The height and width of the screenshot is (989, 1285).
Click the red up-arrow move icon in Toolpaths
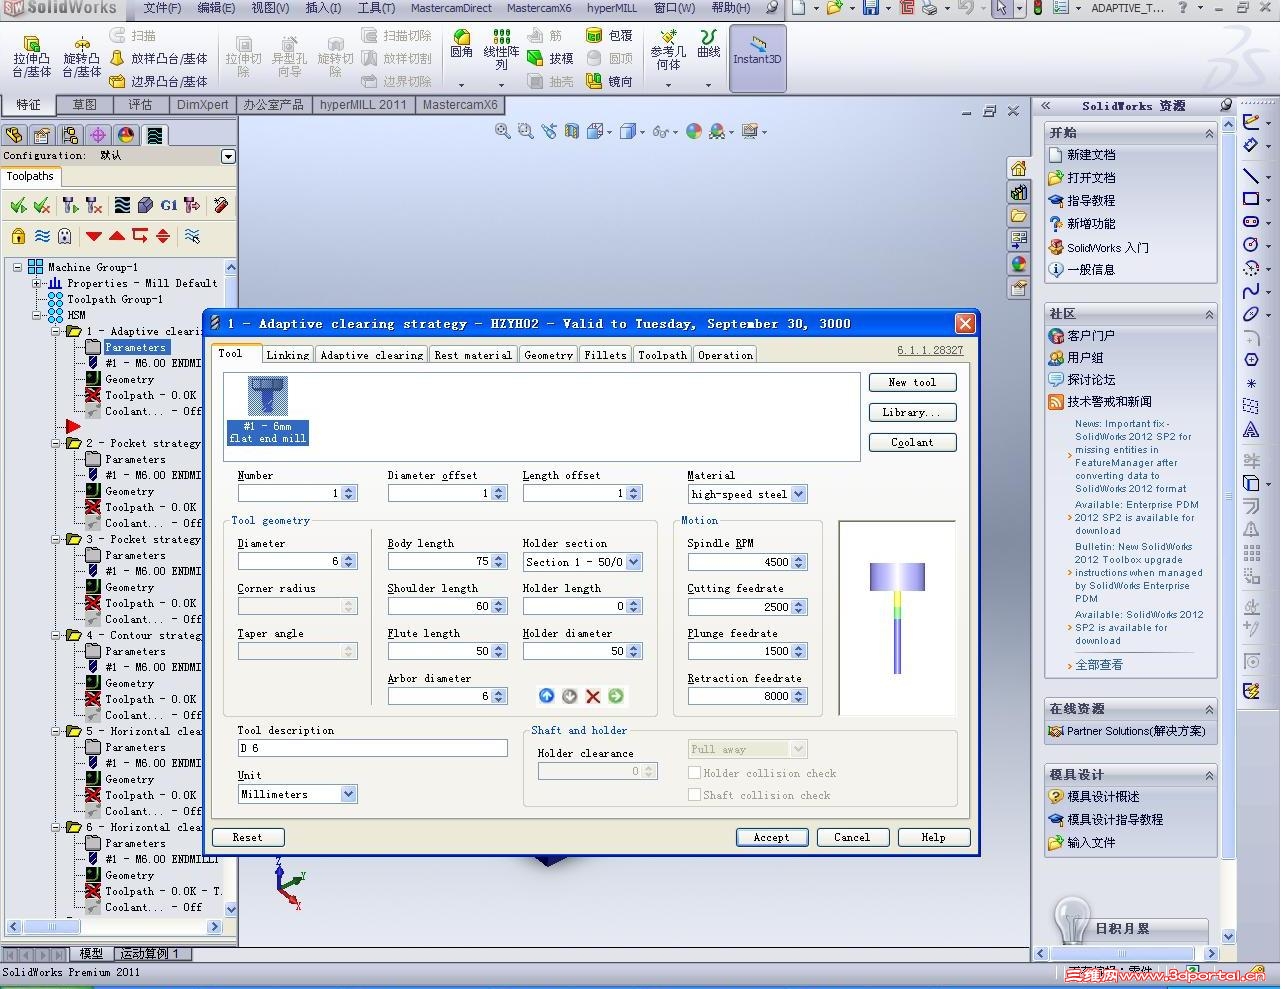point(116,236)
